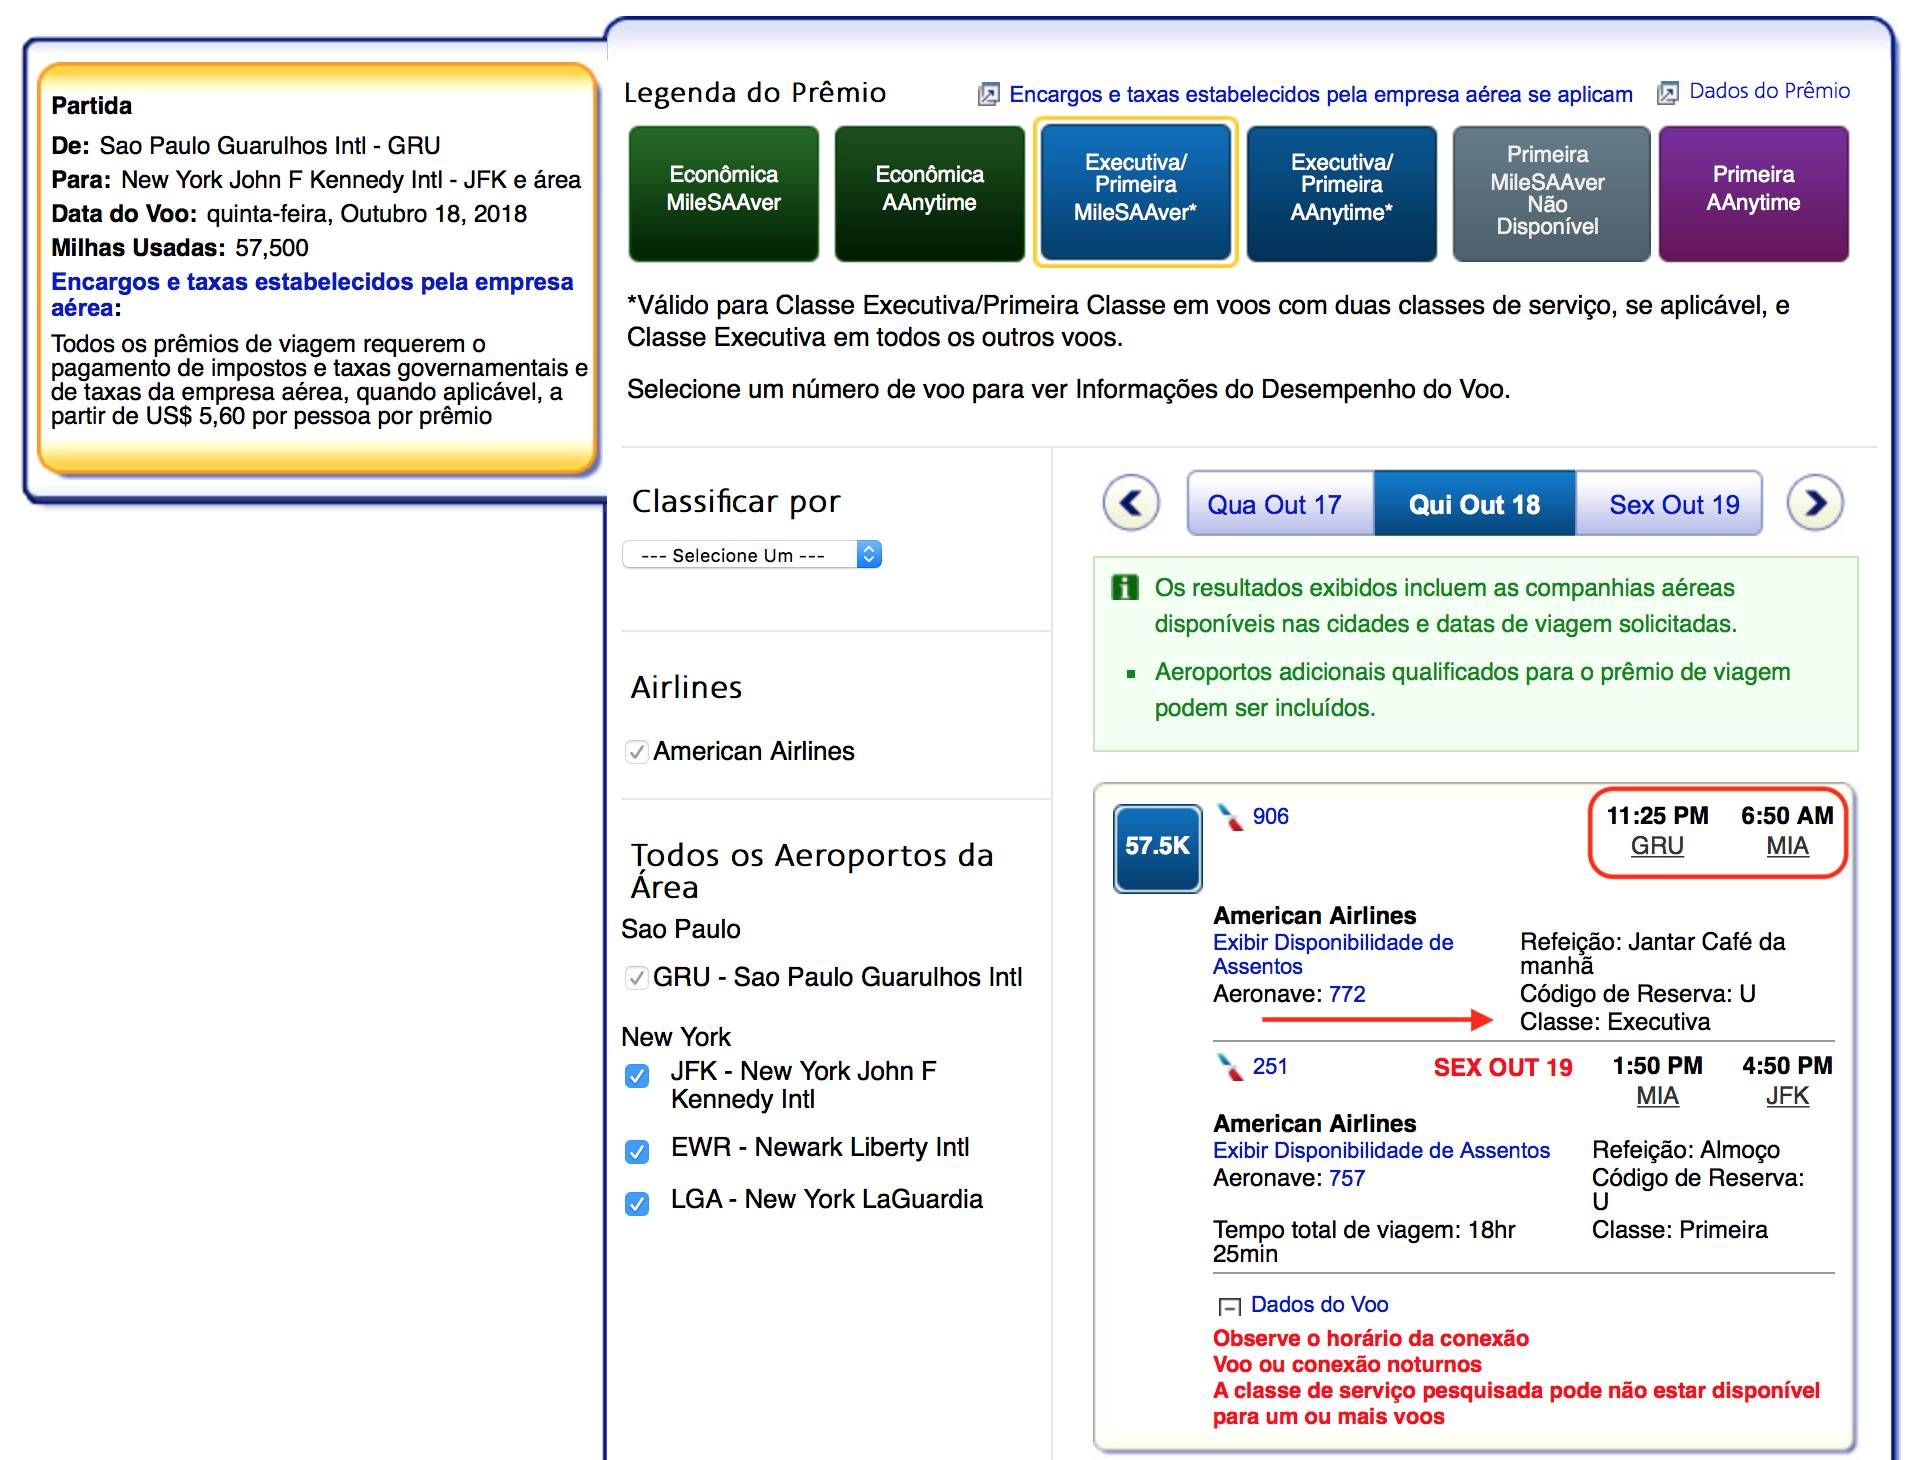Select Primeira AAnytime award type

coord(1754,193)
